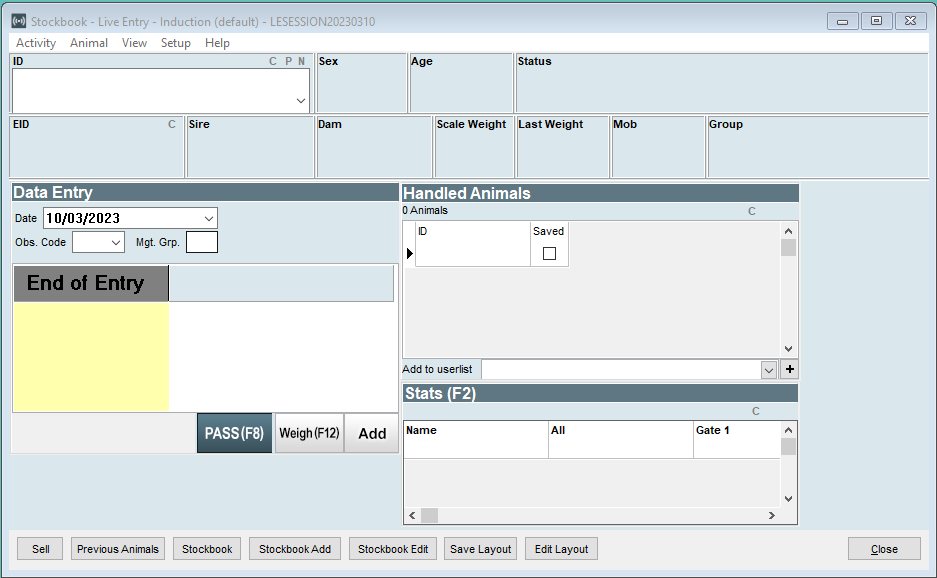
Task: Click the Group panel
Action: (x=817, y=147)
